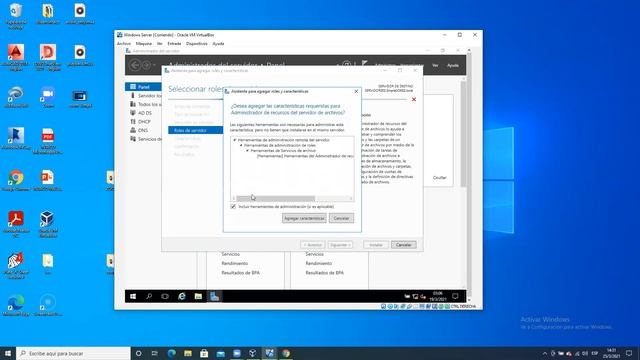Open host notification center icon
Screen dimensions: 640x360
pos(629,353)
